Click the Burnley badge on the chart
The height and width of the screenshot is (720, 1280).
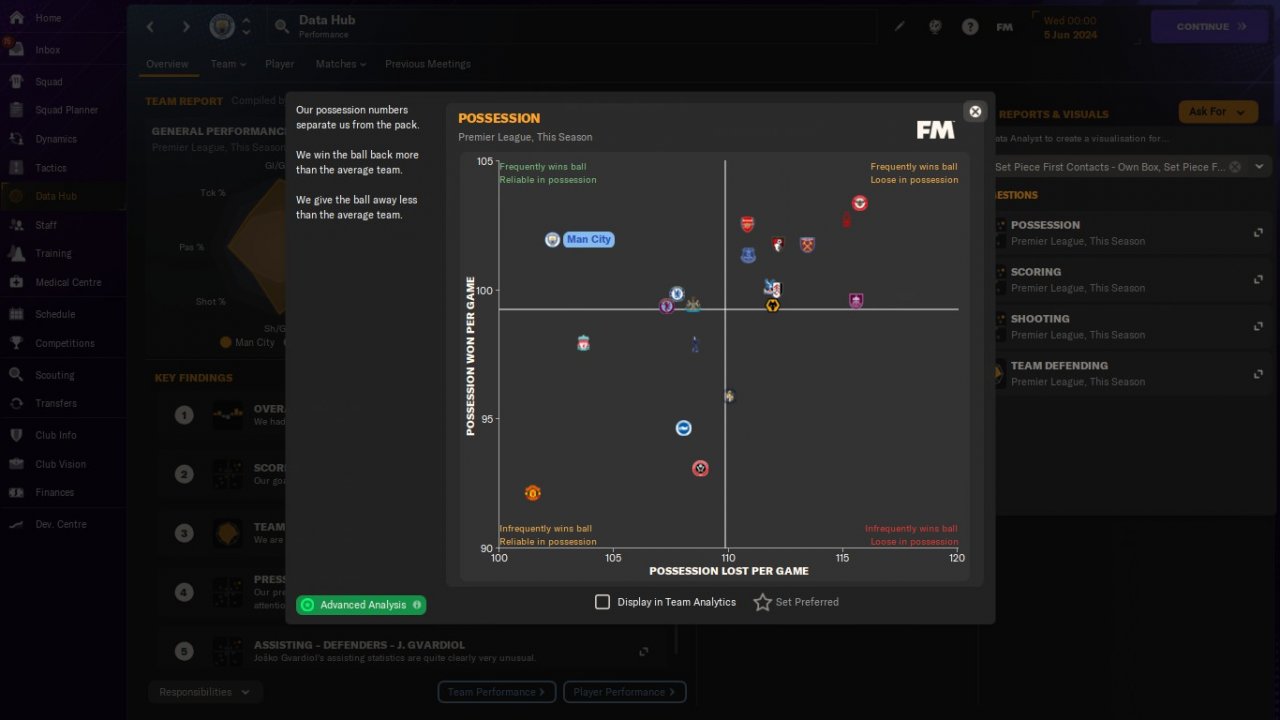856,301
